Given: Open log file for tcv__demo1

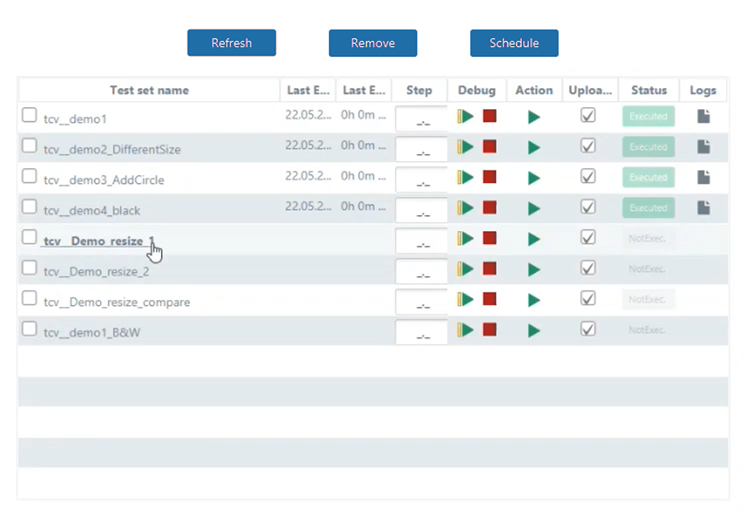Looking at the screenshot, I should tap(704, 117).
